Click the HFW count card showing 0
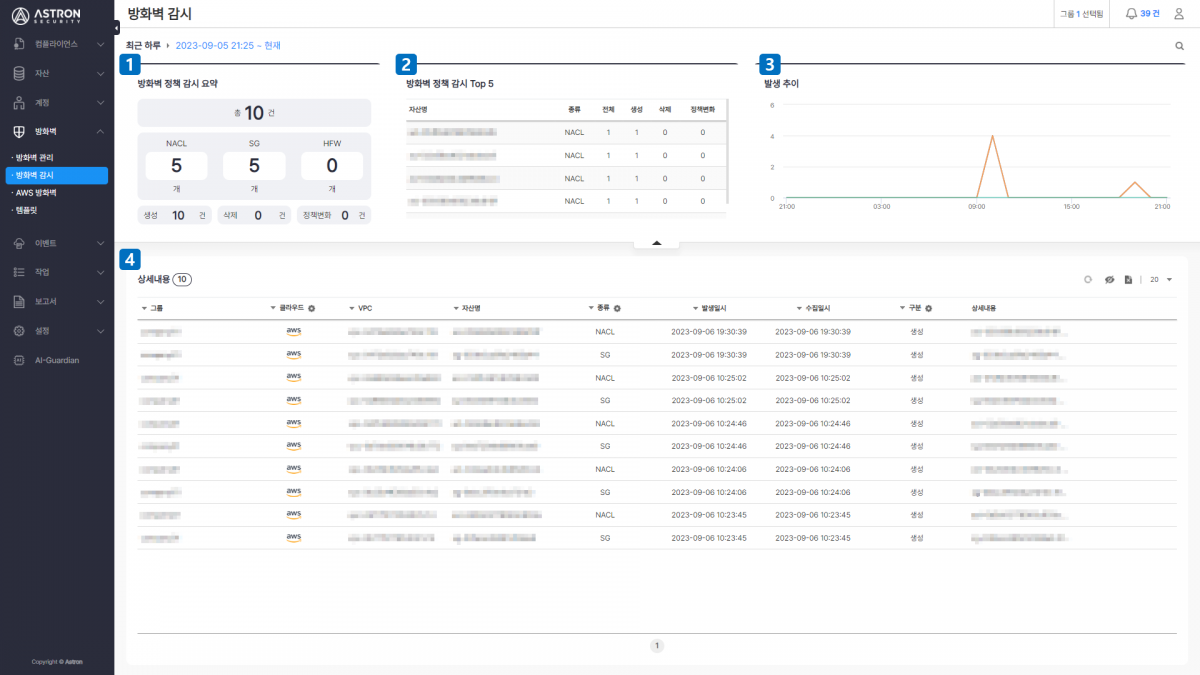Image resolution: width=1200 pixels, height=675 pixels. [332, 167]
